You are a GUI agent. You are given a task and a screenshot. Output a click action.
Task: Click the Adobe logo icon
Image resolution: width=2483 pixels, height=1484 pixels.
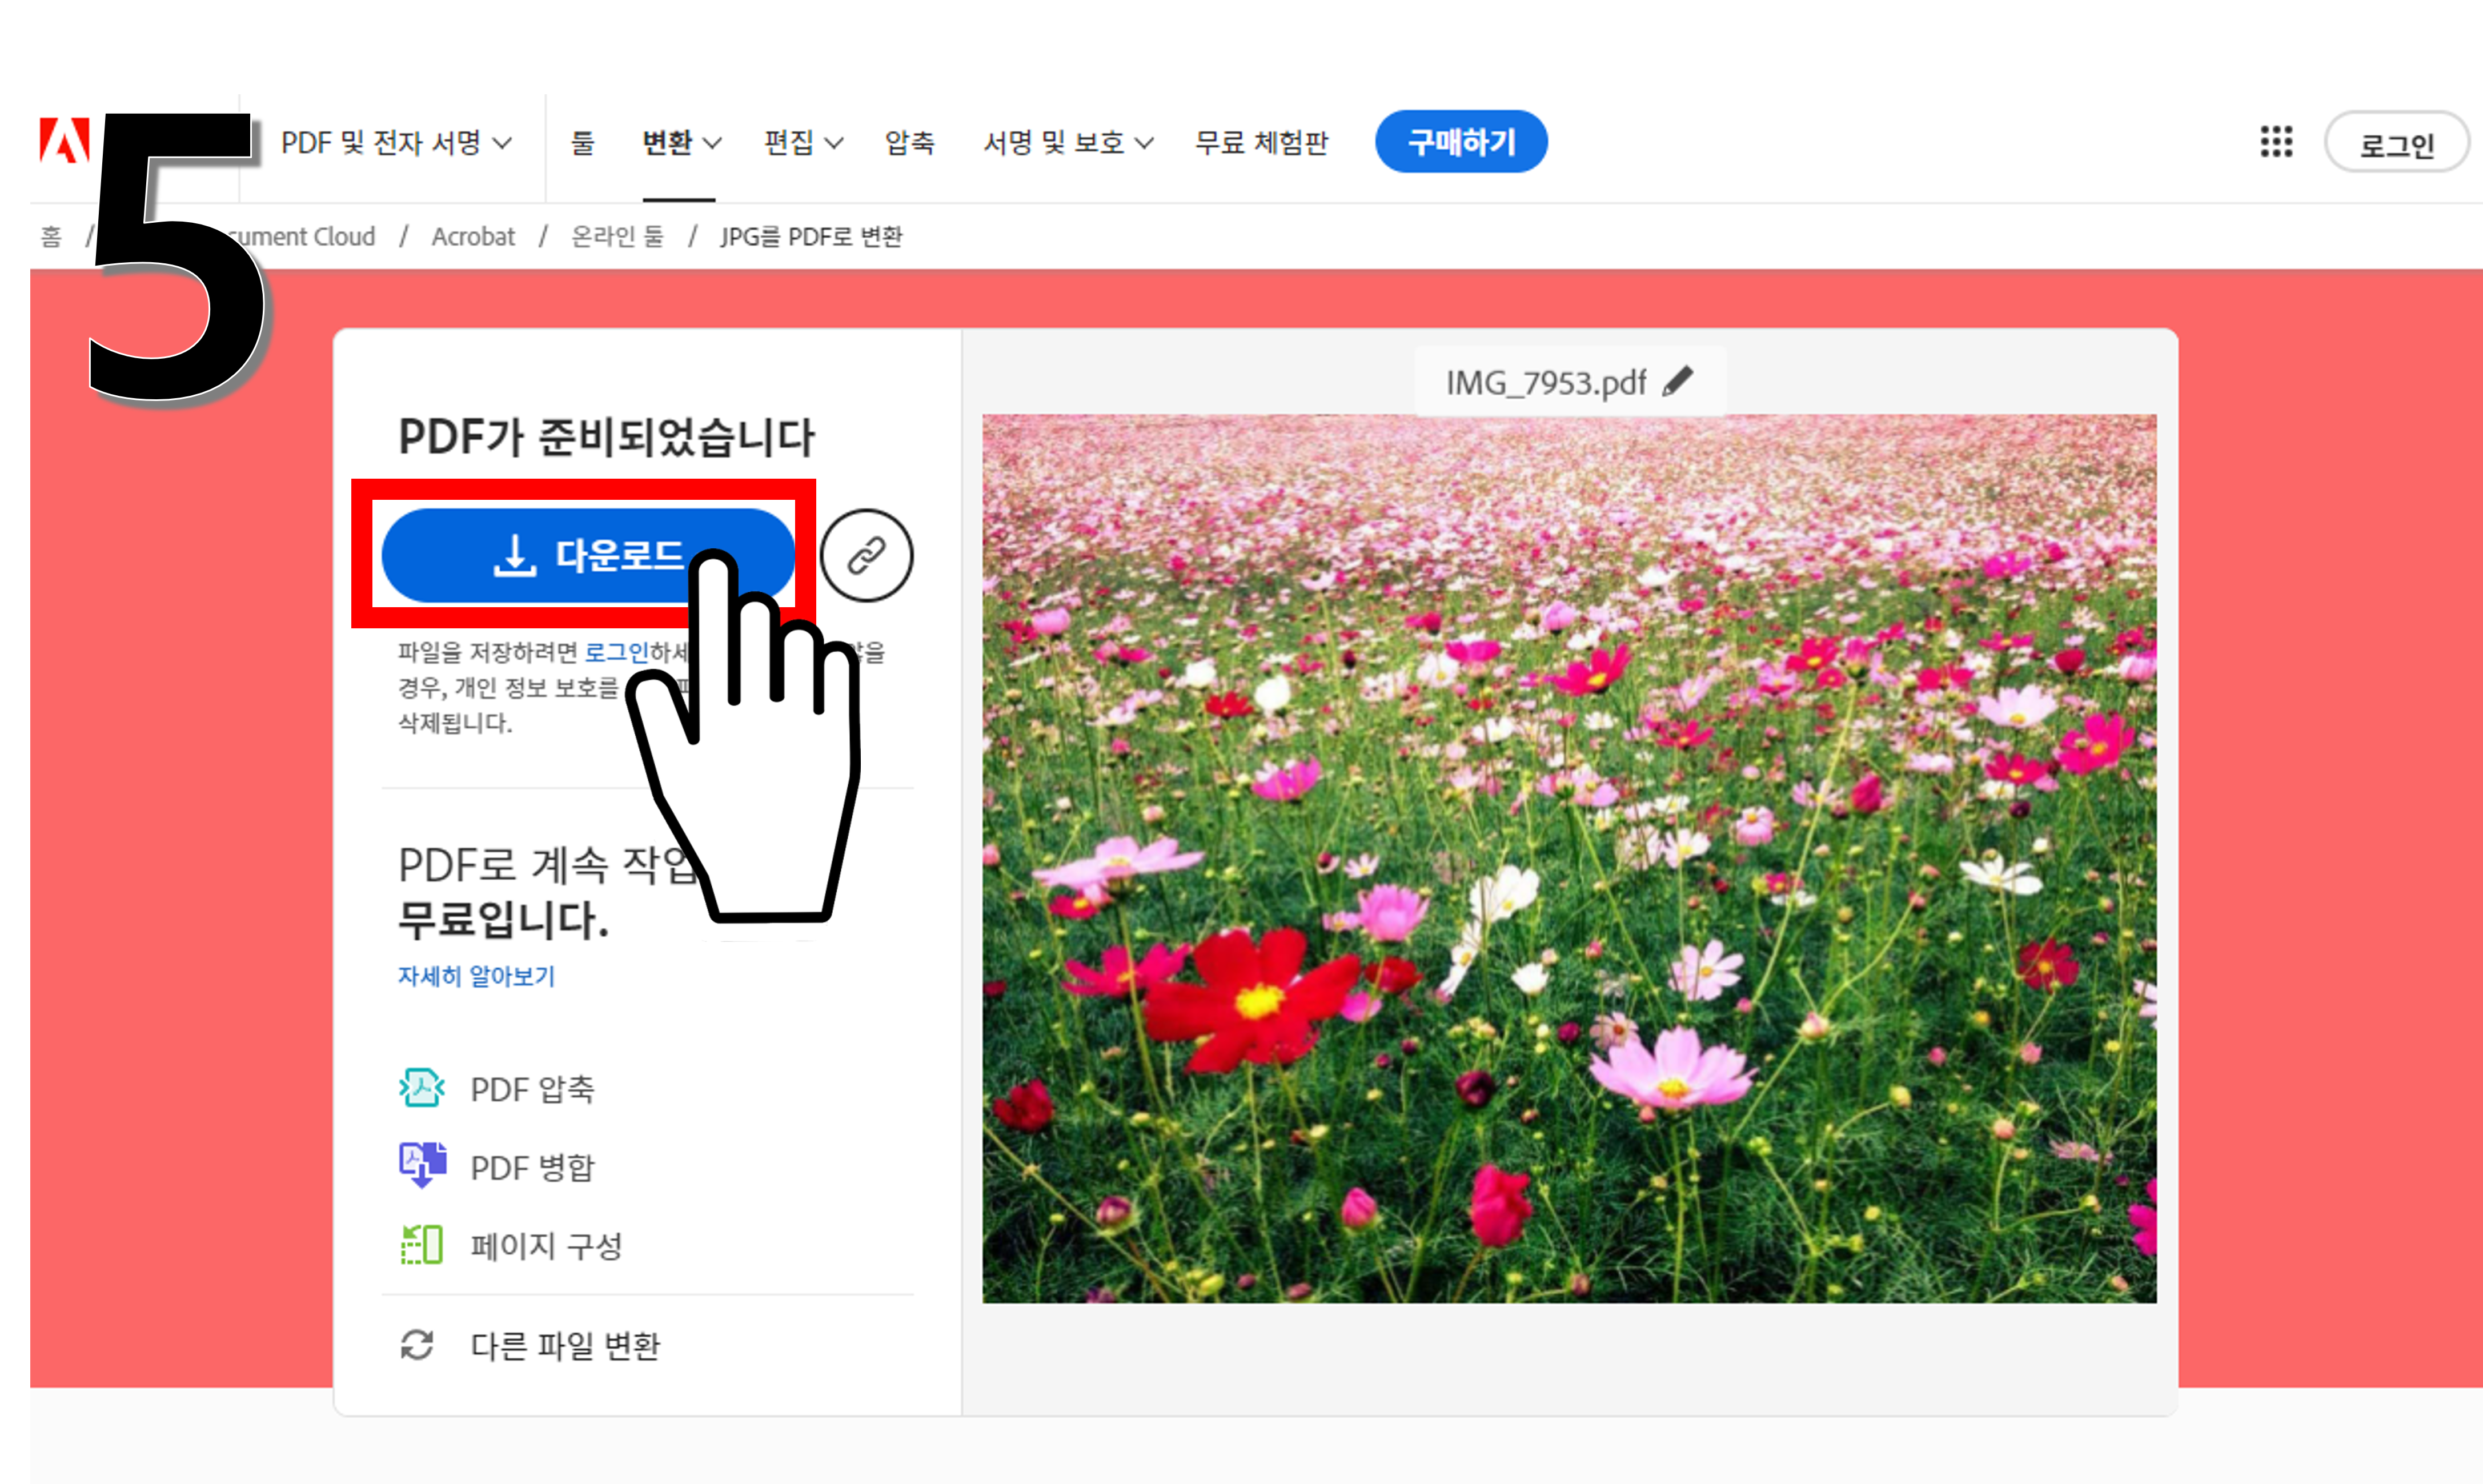pos(64,141)
